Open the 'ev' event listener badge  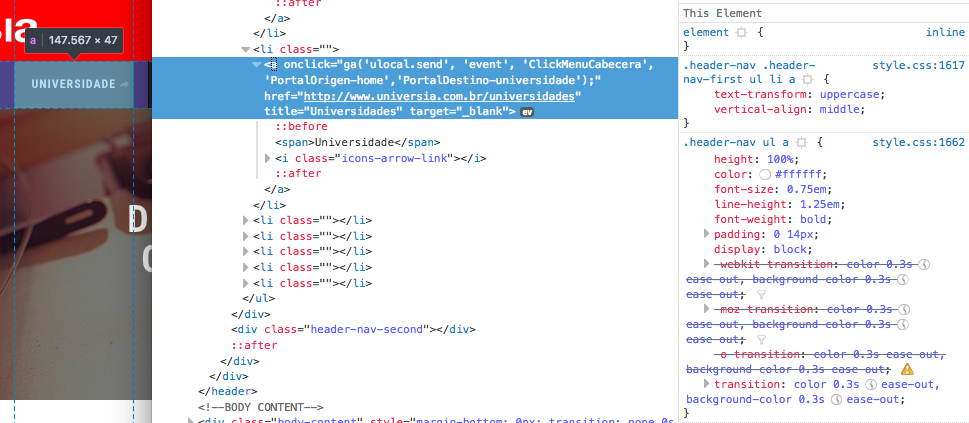pos(527,112)
